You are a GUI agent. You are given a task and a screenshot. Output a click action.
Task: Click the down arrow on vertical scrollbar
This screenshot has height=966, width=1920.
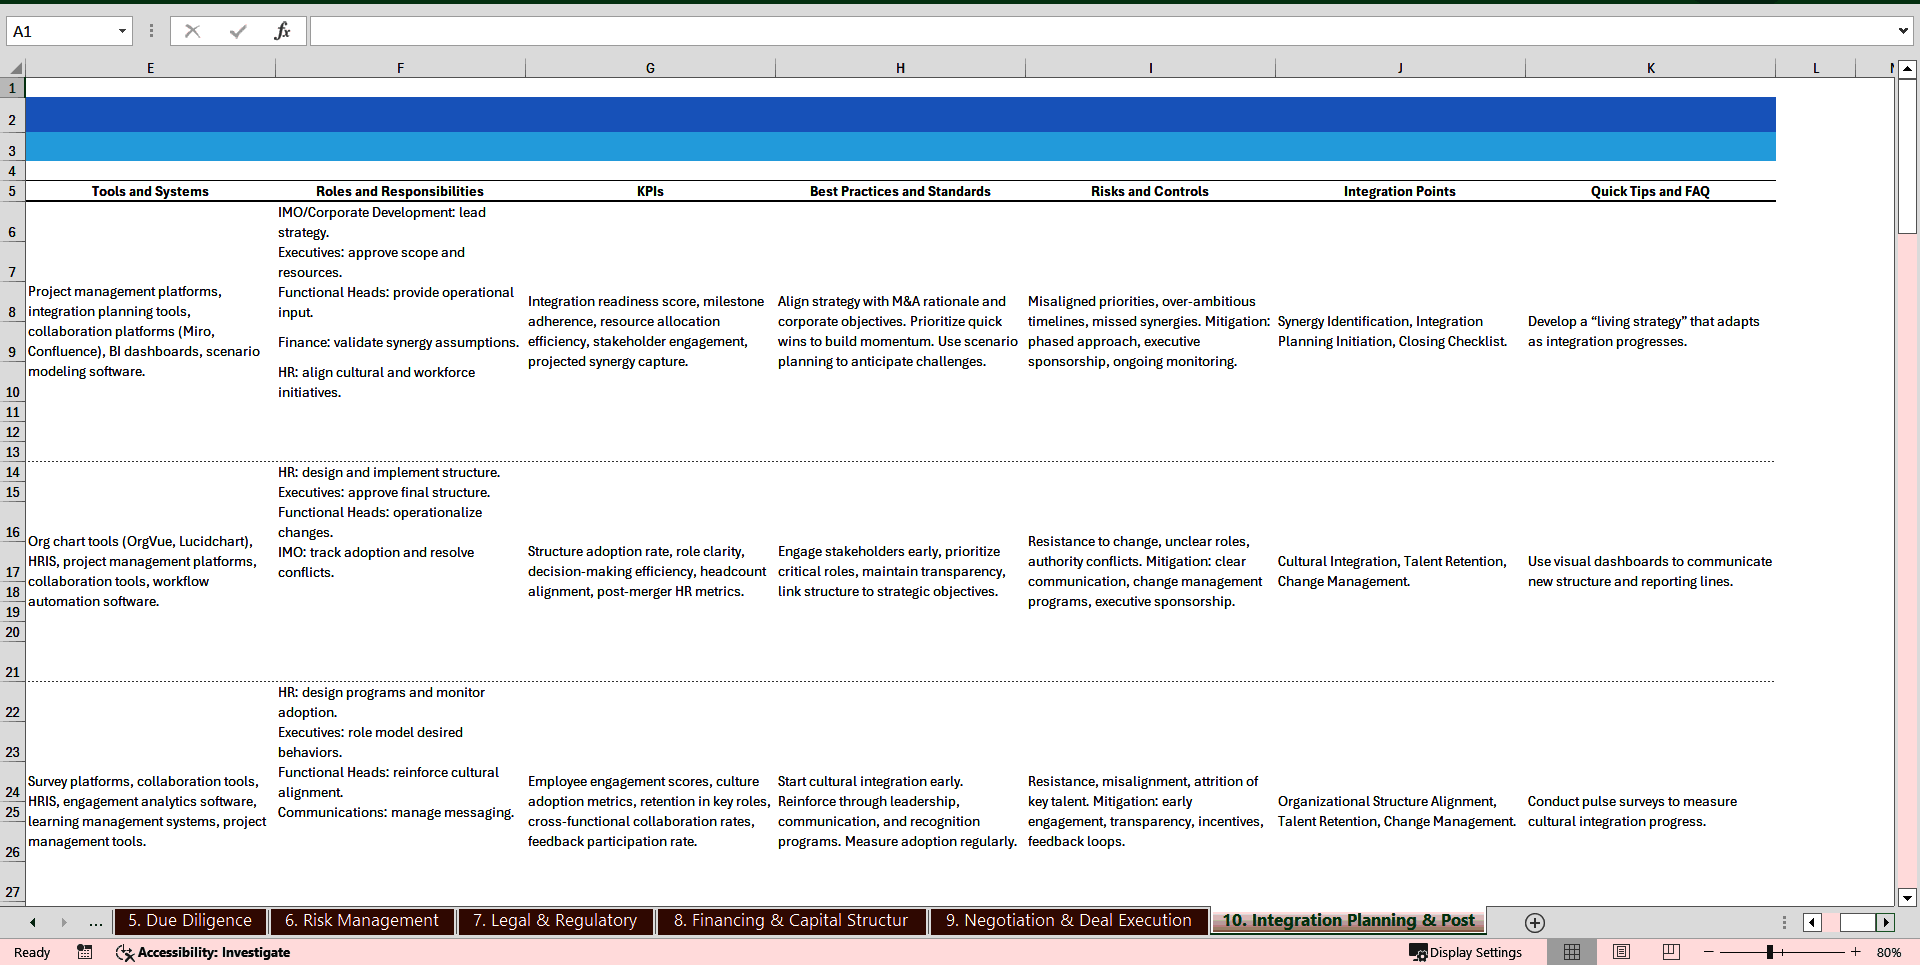coord(1908,897)
